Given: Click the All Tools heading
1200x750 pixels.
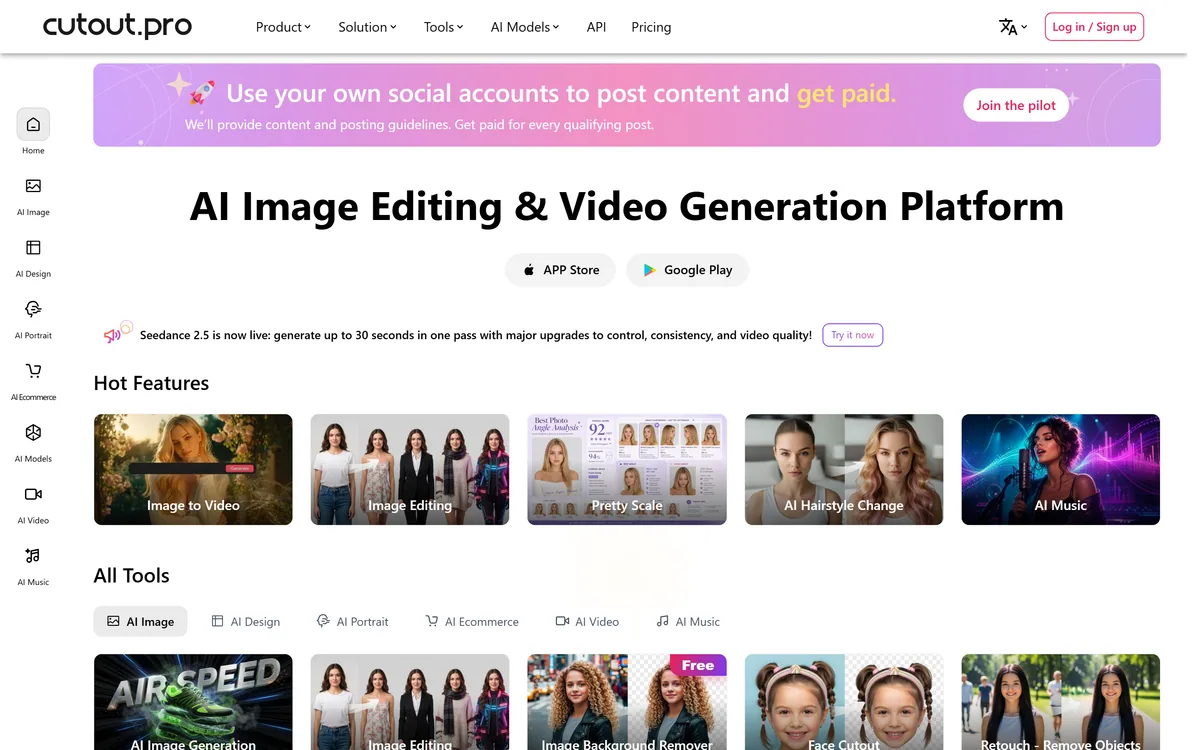Looking at the screenshot, I should click(131, 575).
